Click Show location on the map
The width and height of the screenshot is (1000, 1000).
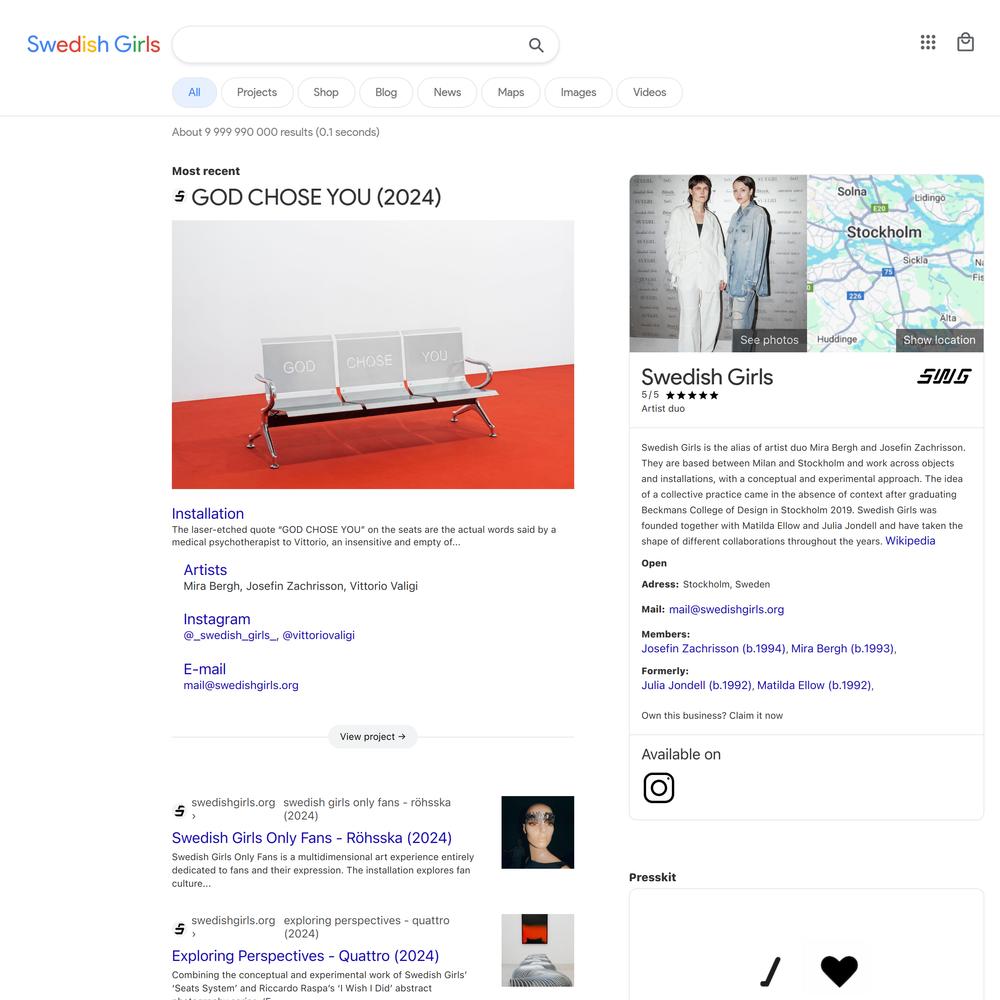coord(939,340)
